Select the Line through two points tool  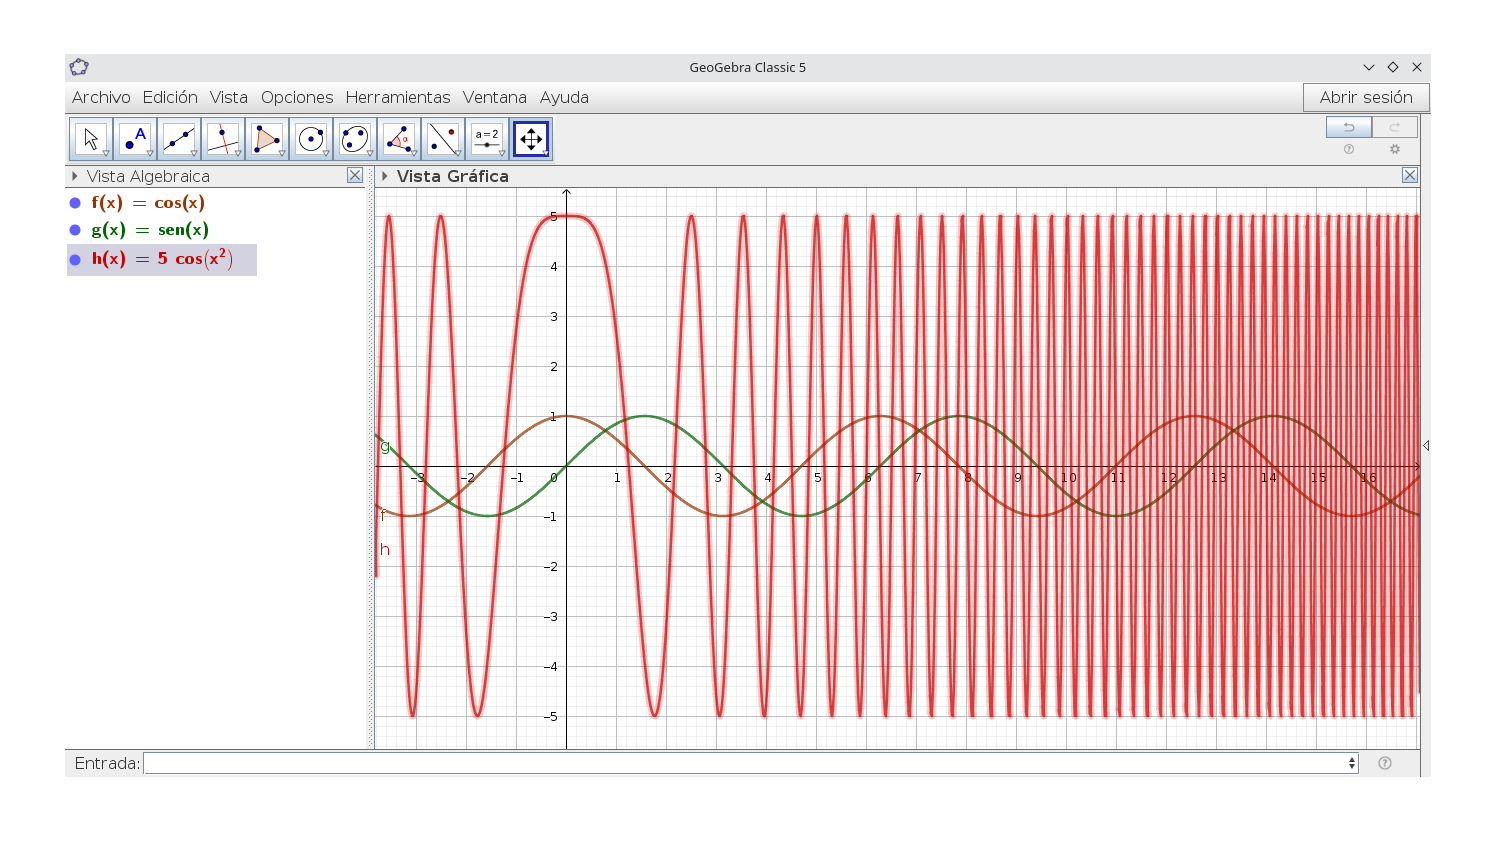(179, 139)
